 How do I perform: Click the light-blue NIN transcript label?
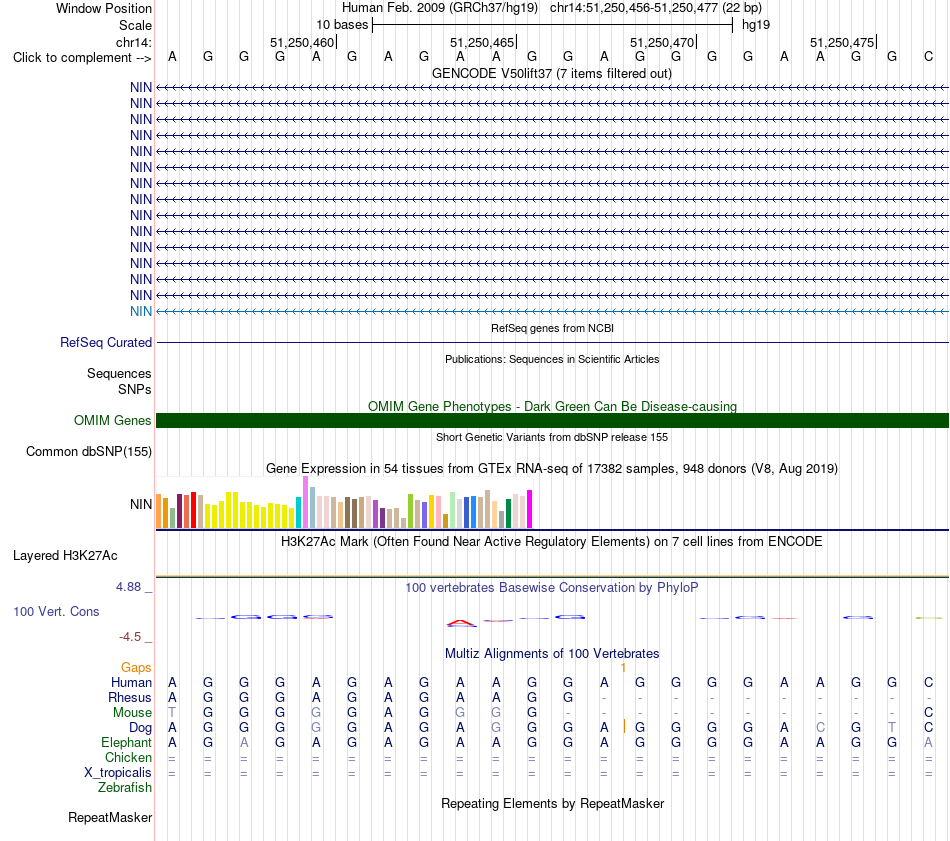point(141,311)
